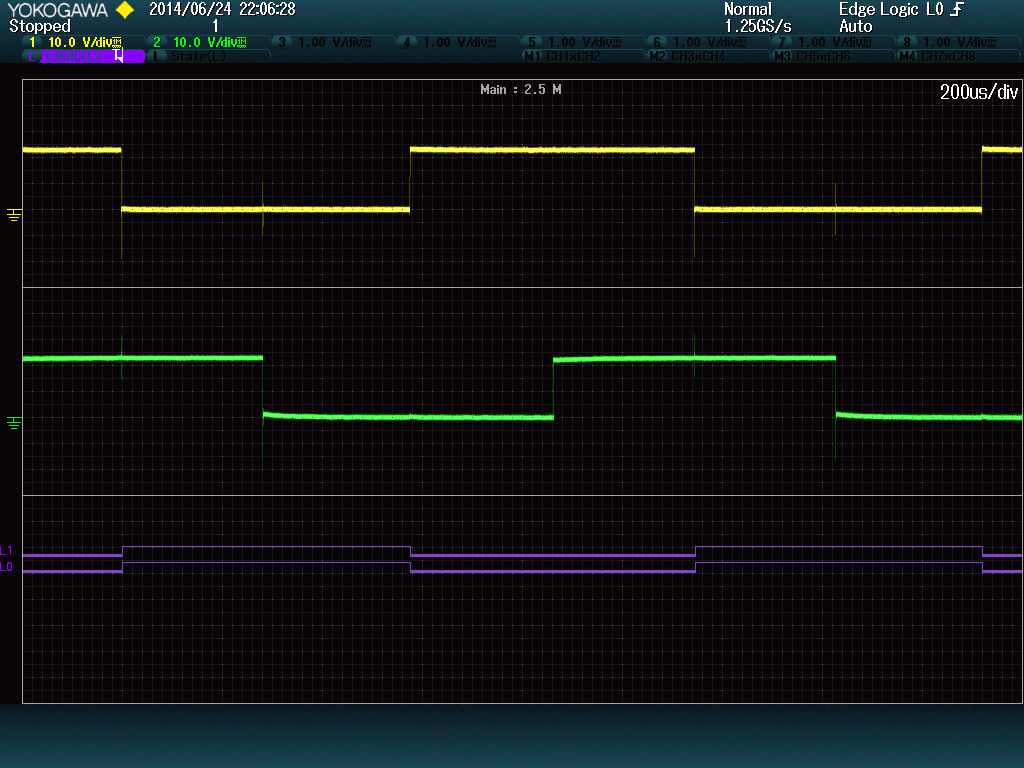Click the rising edge trigger slope icon

coord(957,9)
